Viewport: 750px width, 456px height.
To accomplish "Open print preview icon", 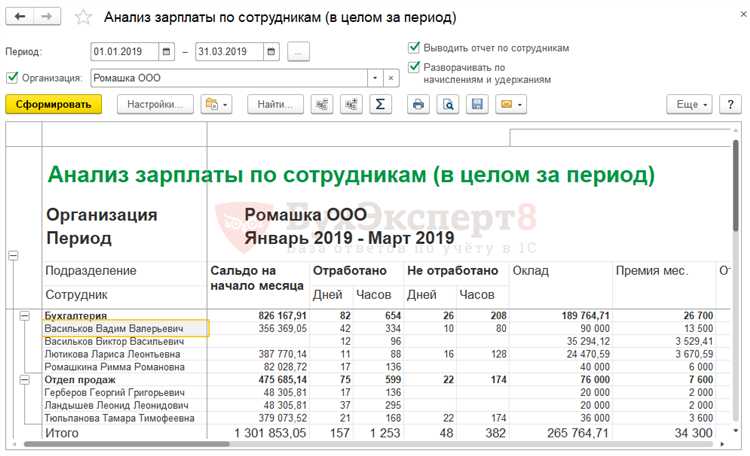I will 448,104.
